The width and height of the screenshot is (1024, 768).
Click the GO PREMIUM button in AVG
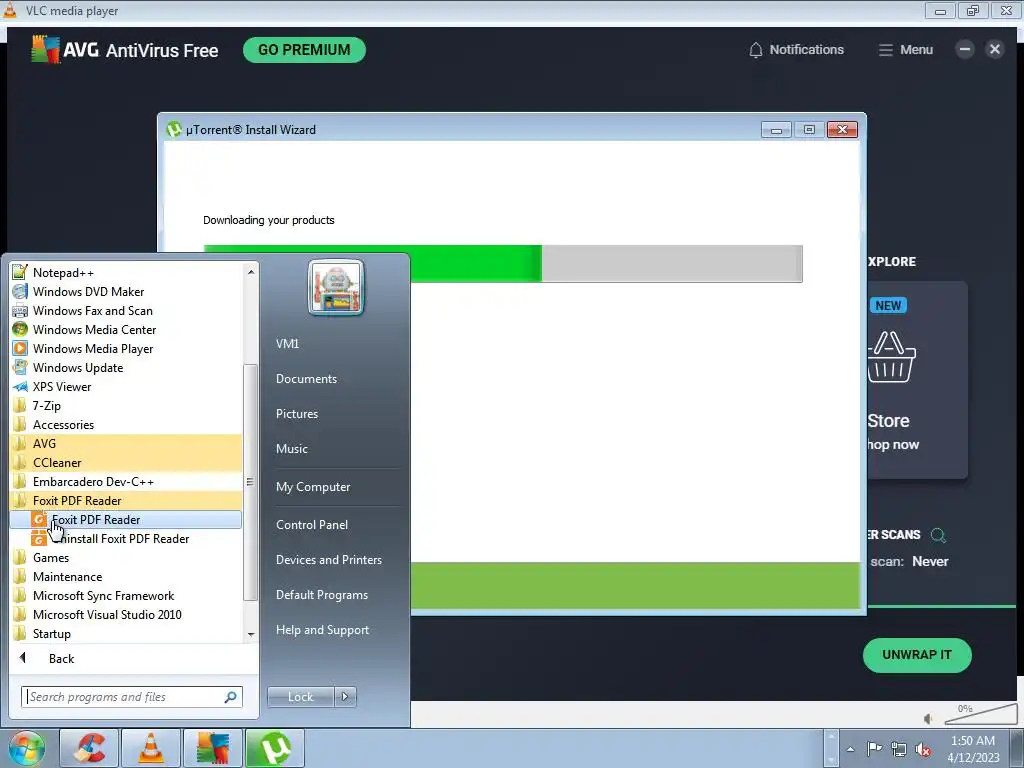(x=304, y=50)
